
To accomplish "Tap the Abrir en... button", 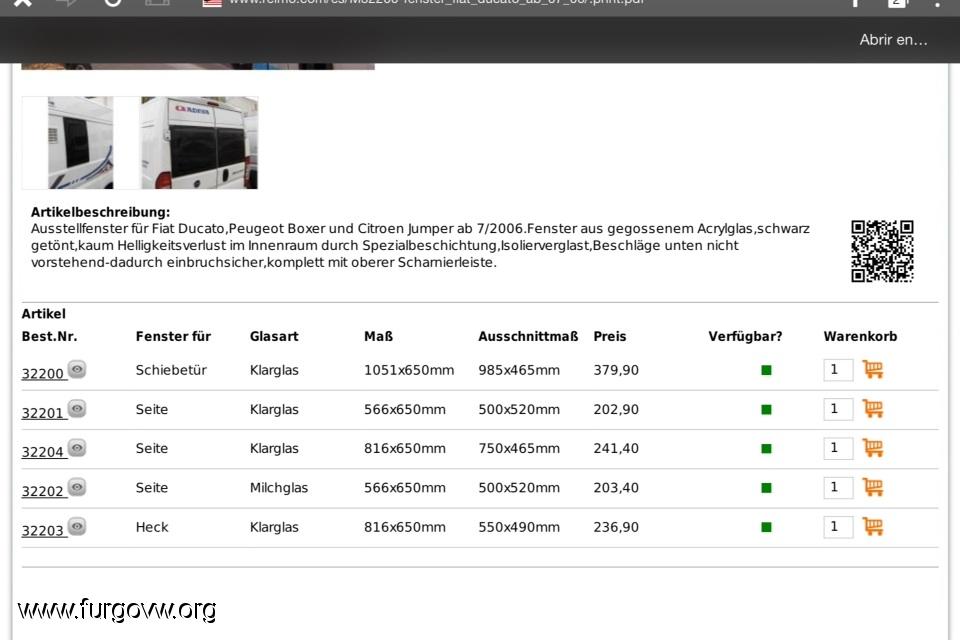I will point(893,40).
